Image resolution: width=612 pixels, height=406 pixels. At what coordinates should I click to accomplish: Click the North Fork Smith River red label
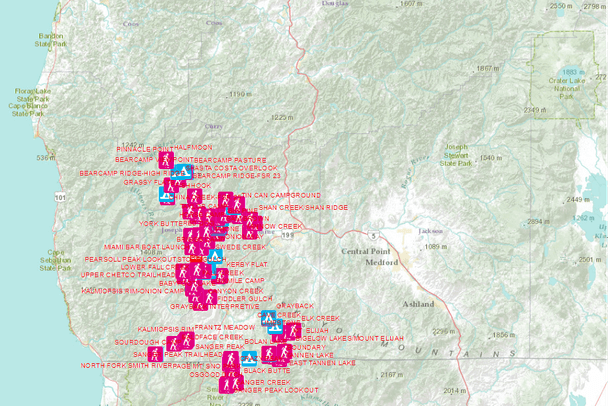click(x=125, y=366)
